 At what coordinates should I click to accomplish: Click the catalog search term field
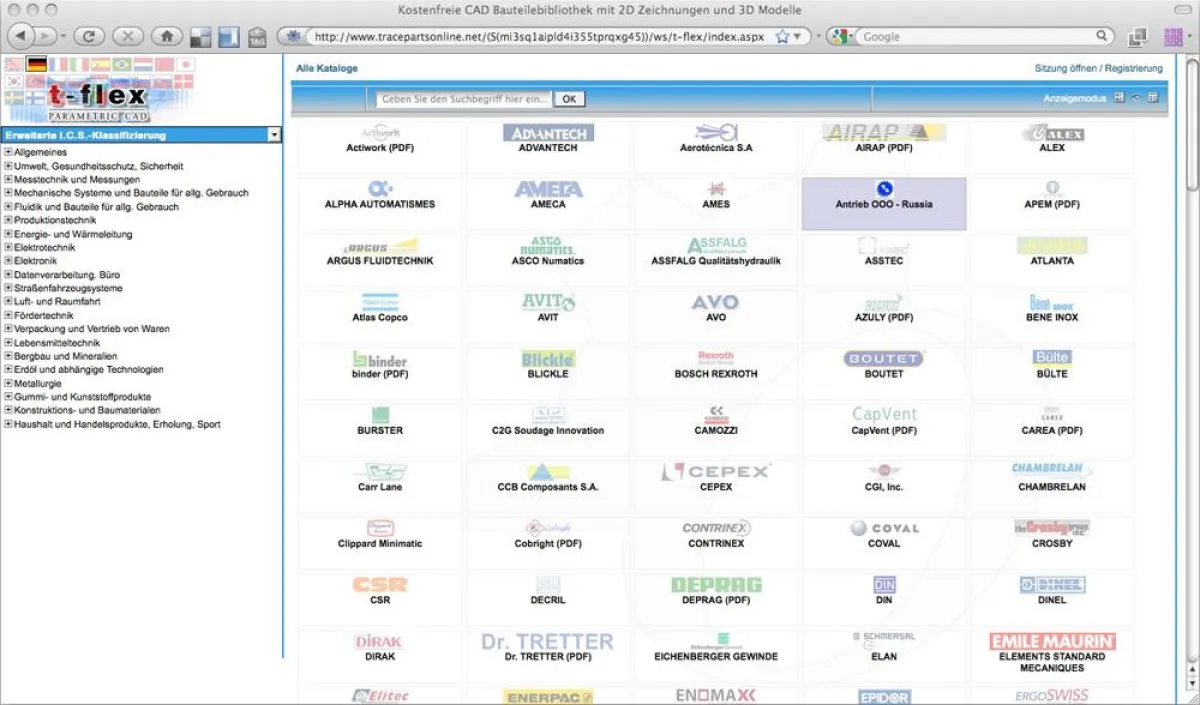tap(465, 99)
